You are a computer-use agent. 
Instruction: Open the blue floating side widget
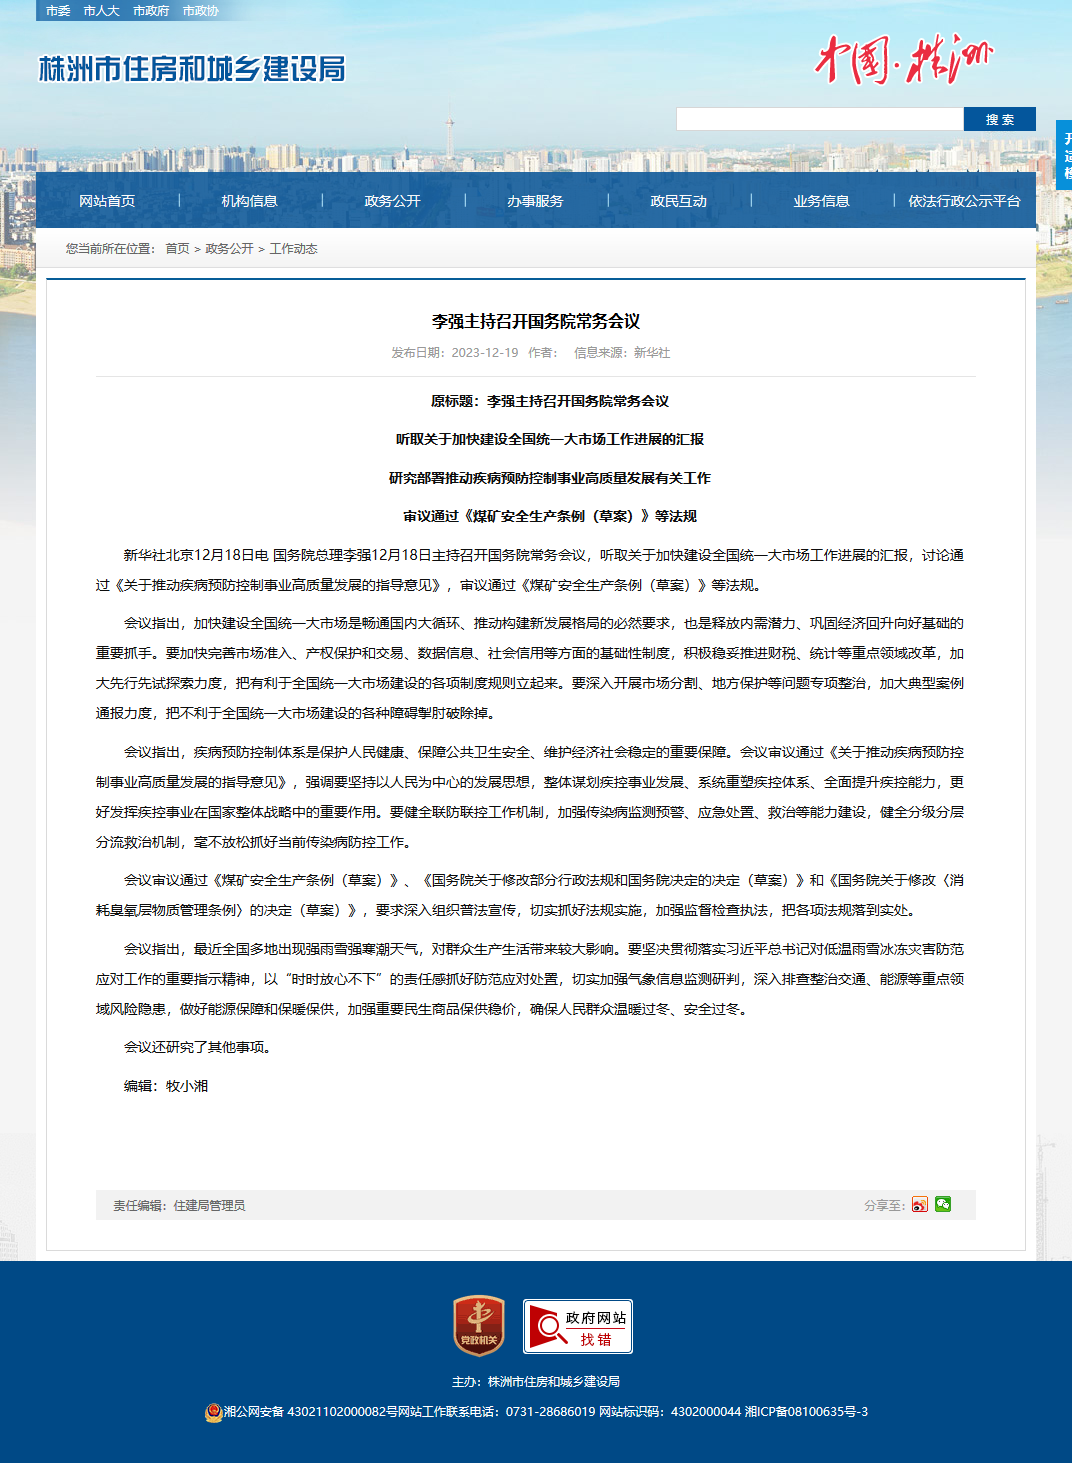click(x=1064, y=154)
